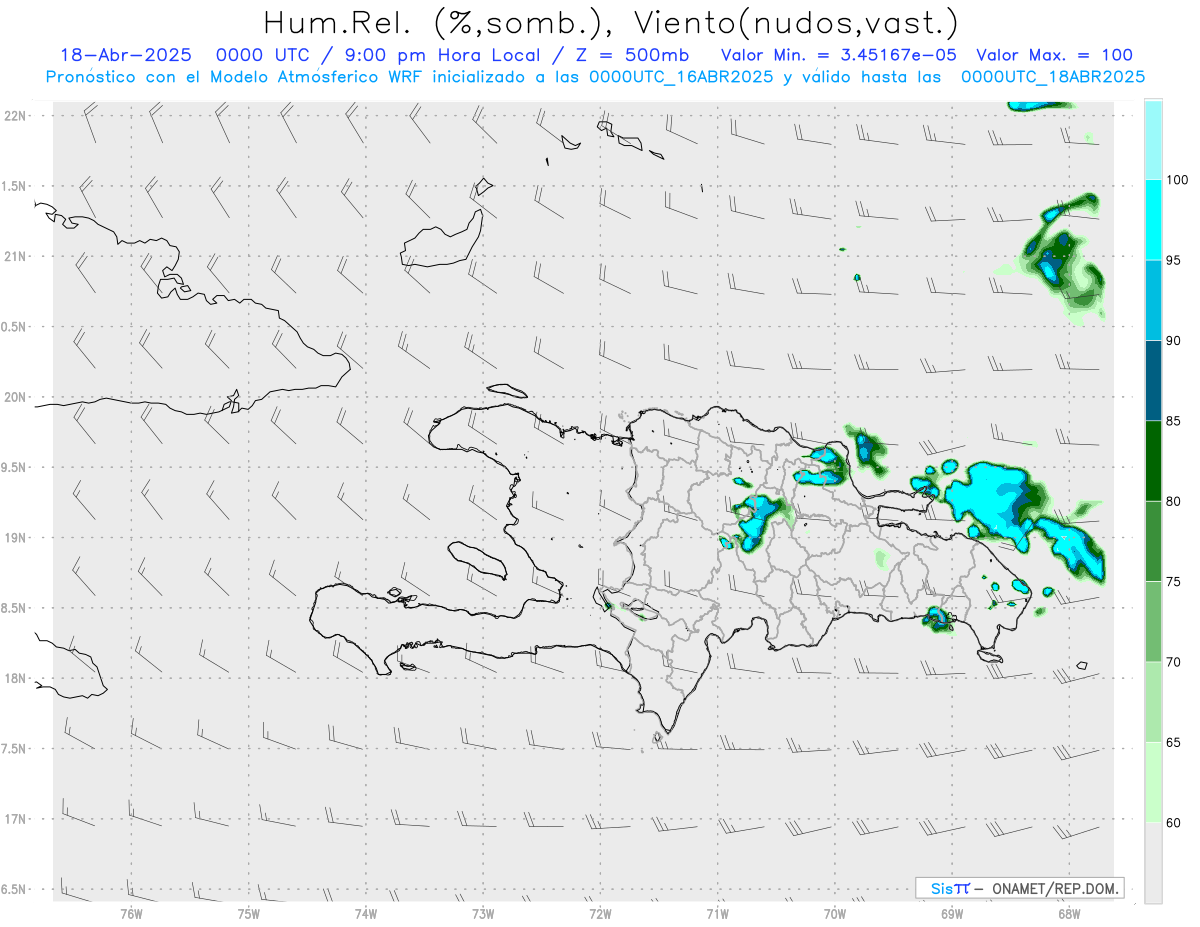1200x927 pixels.
Task: Click the latitude label '6.5N'
Action: 15,889
